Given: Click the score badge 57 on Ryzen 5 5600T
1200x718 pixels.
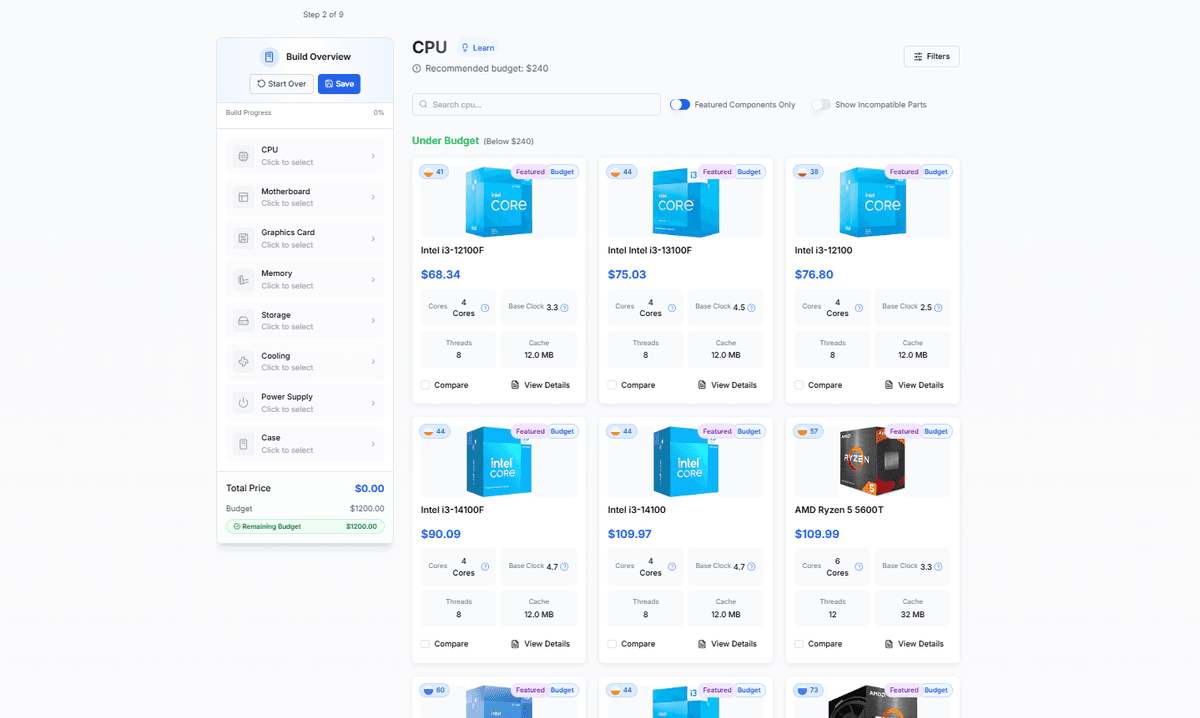Looking at the screenshot, I should coord(808,432).
